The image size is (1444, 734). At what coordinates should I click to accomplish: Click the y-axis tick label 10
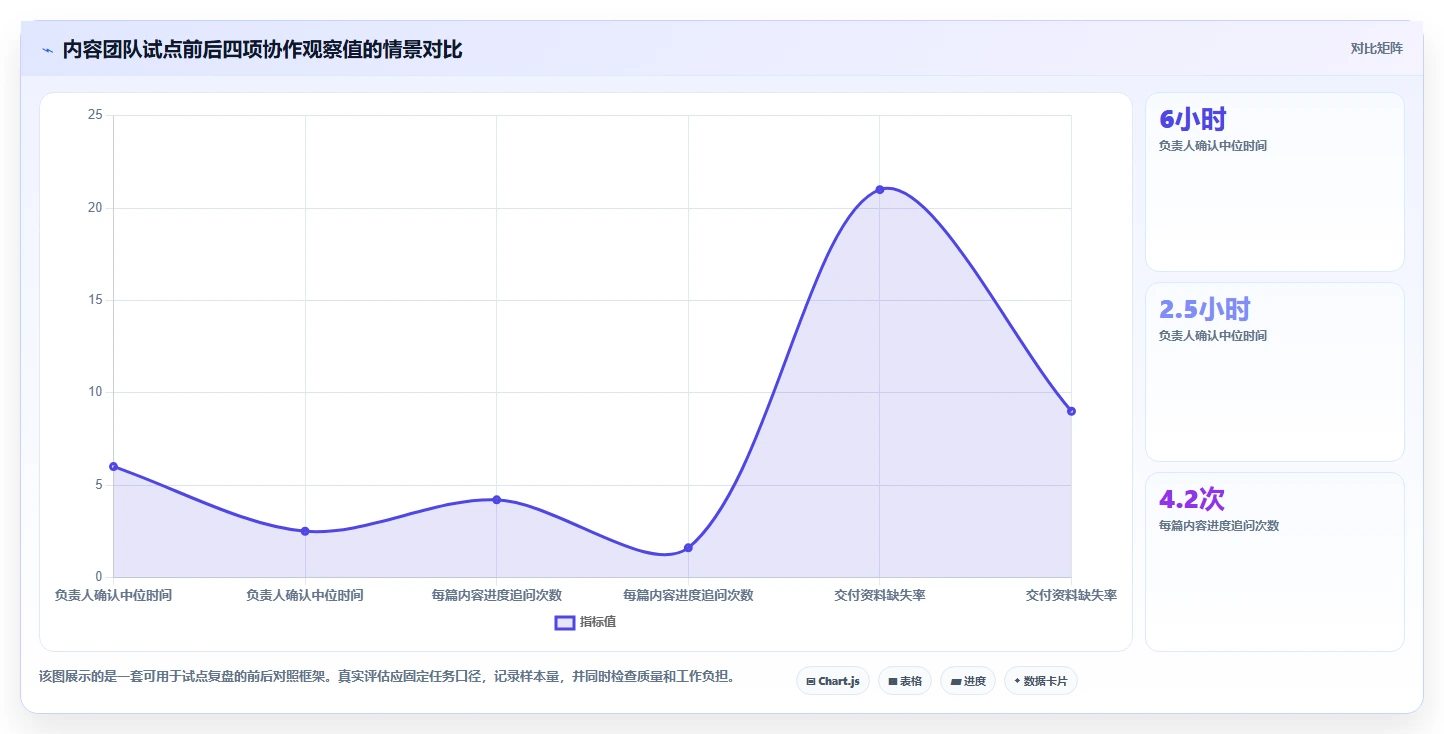coord(95,392)
